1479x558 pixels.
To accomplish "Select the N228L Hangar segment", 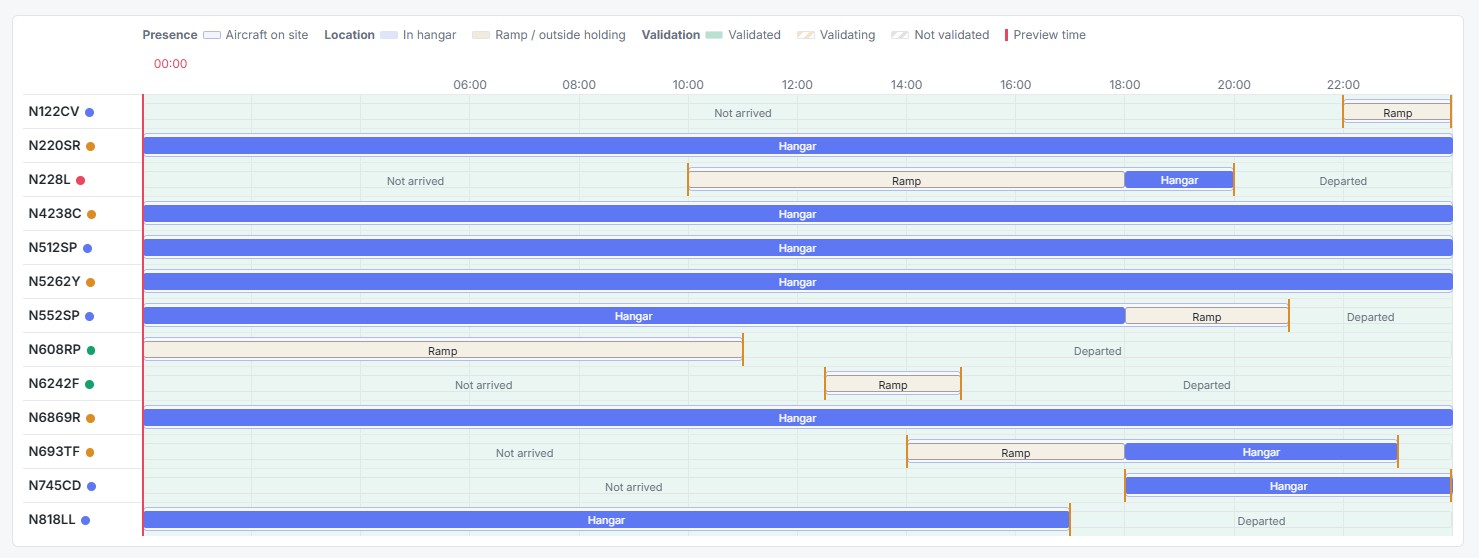I will [1179, 180].
